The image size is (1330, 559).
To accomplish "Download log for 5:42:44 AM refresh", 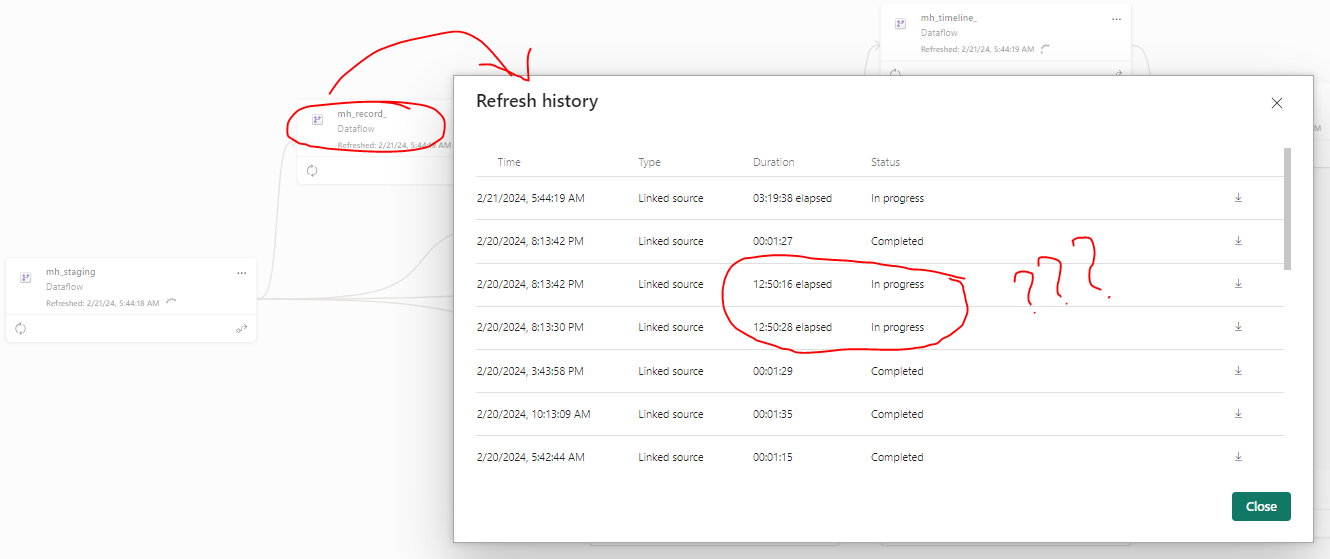I will point(1238,457).
